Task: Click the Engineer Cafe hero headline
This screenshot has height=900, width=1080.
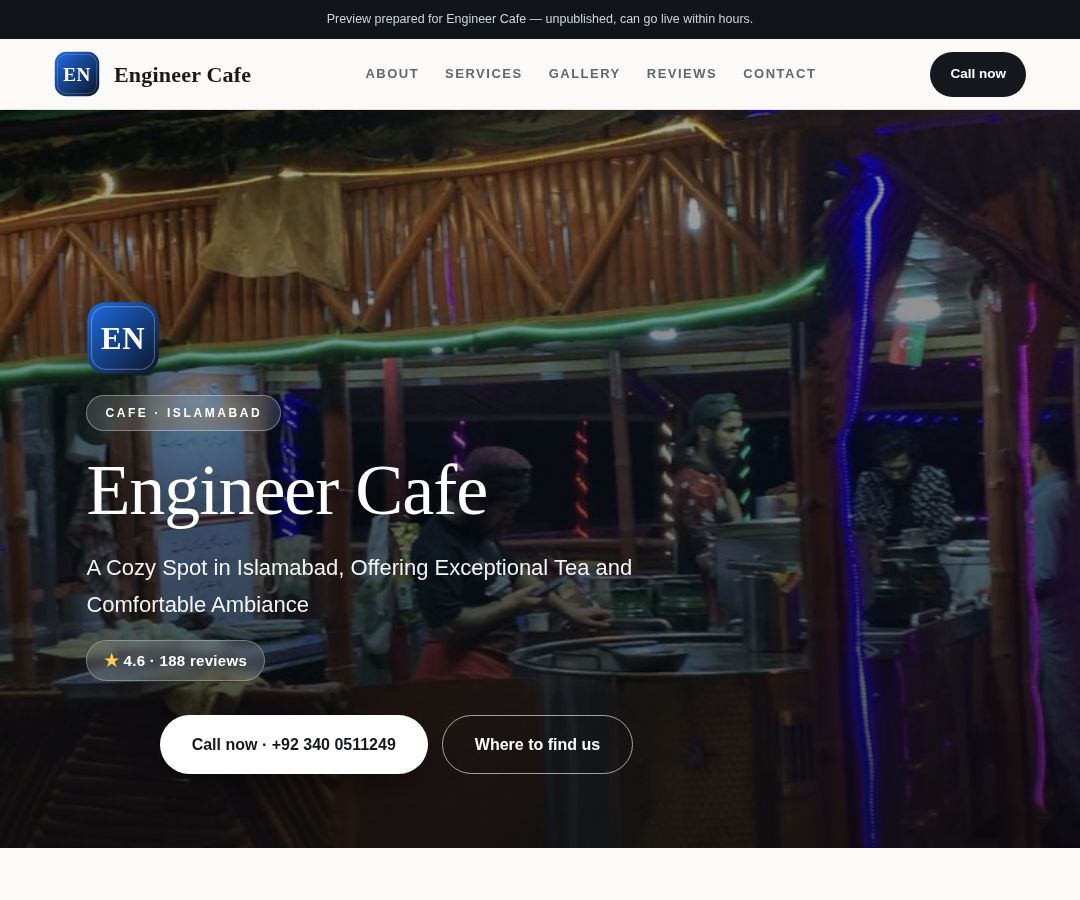Action: point(287,491)
